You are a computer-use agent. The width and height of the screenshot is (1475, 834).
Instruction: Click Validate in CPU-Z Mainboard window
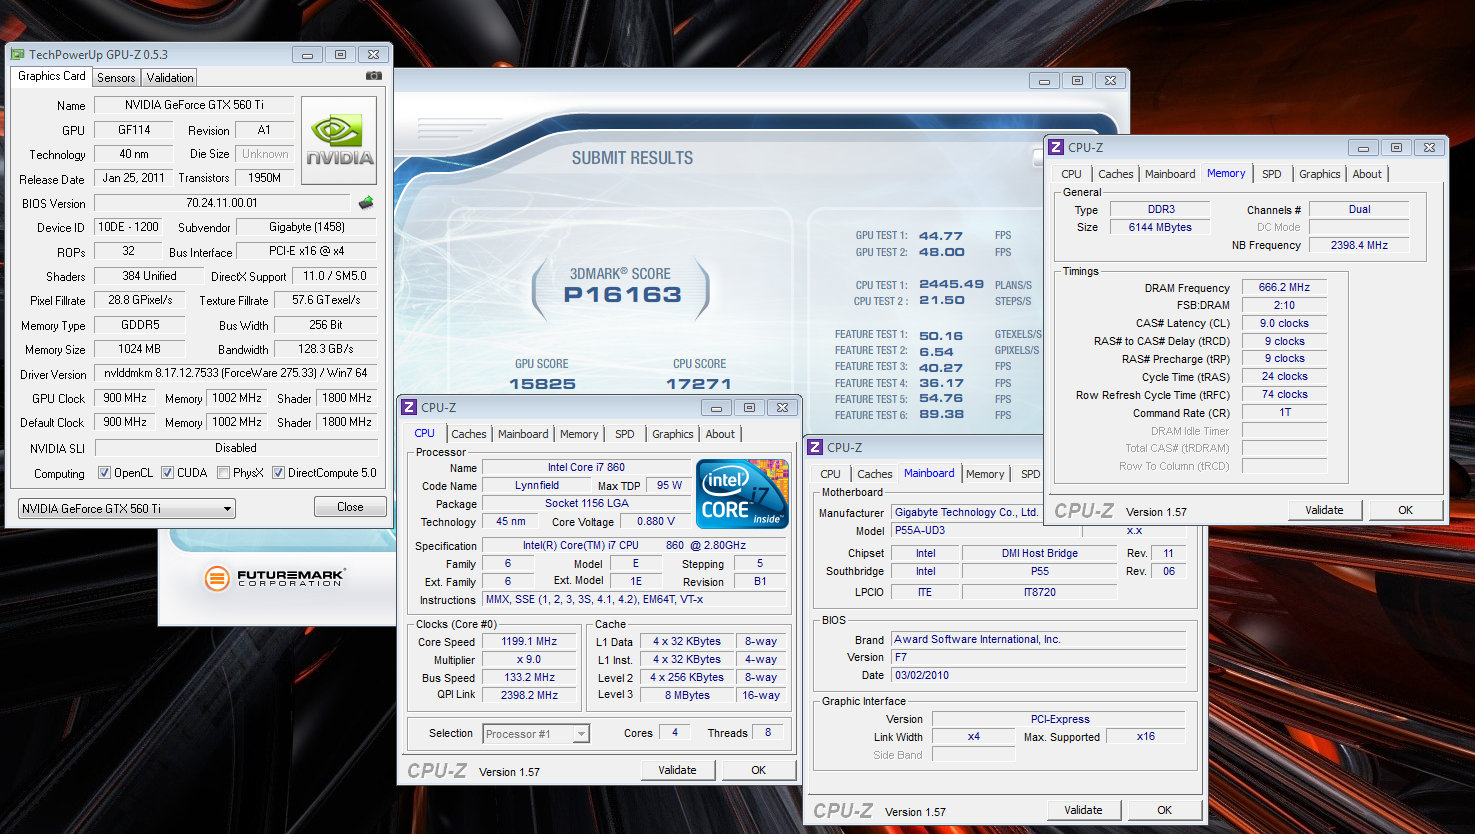(x=1083, y=810)
